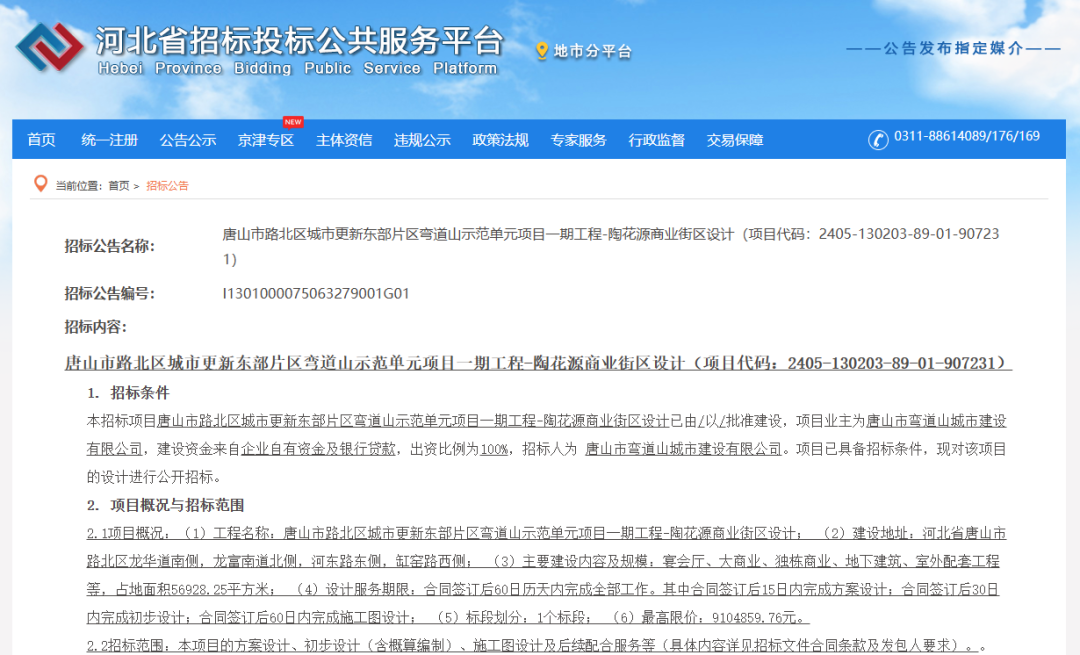
Task: Open the 交易保障 menu item
Action: click(x=734, y=140)
